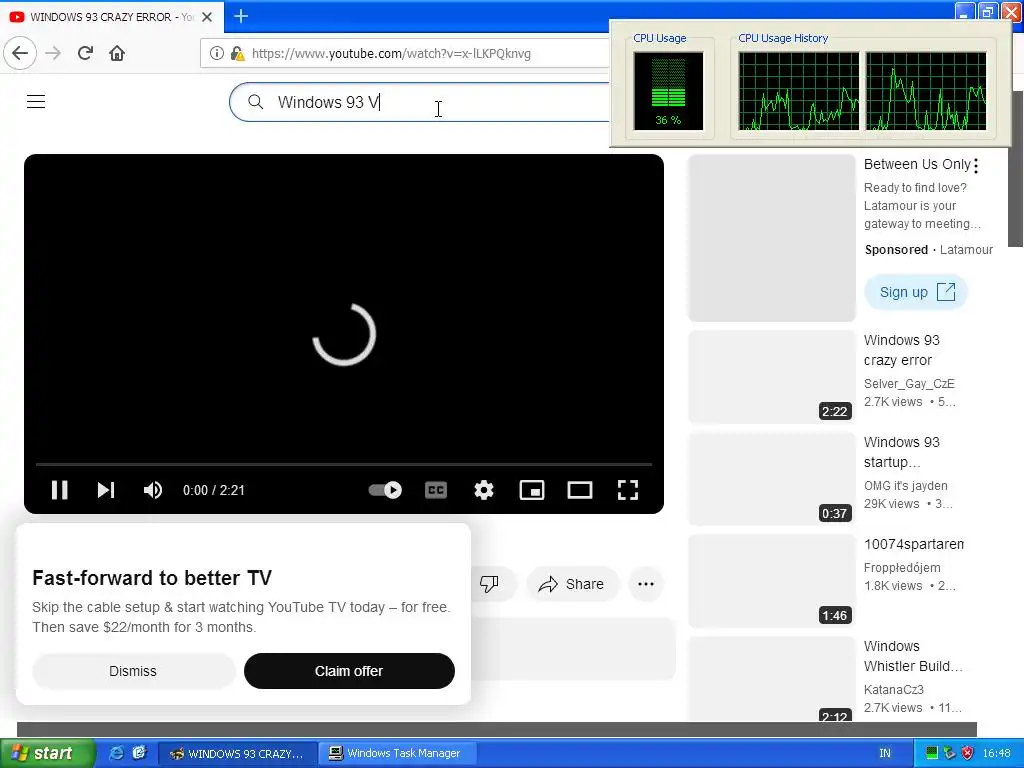Click the Sign up ad button
This screenshot has height=768, width=1024.
[916, 292]
